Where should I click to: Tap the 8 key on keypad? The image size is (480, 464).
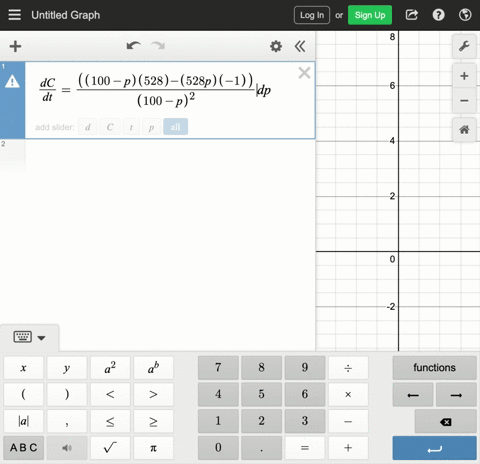(x=261, y=368)
